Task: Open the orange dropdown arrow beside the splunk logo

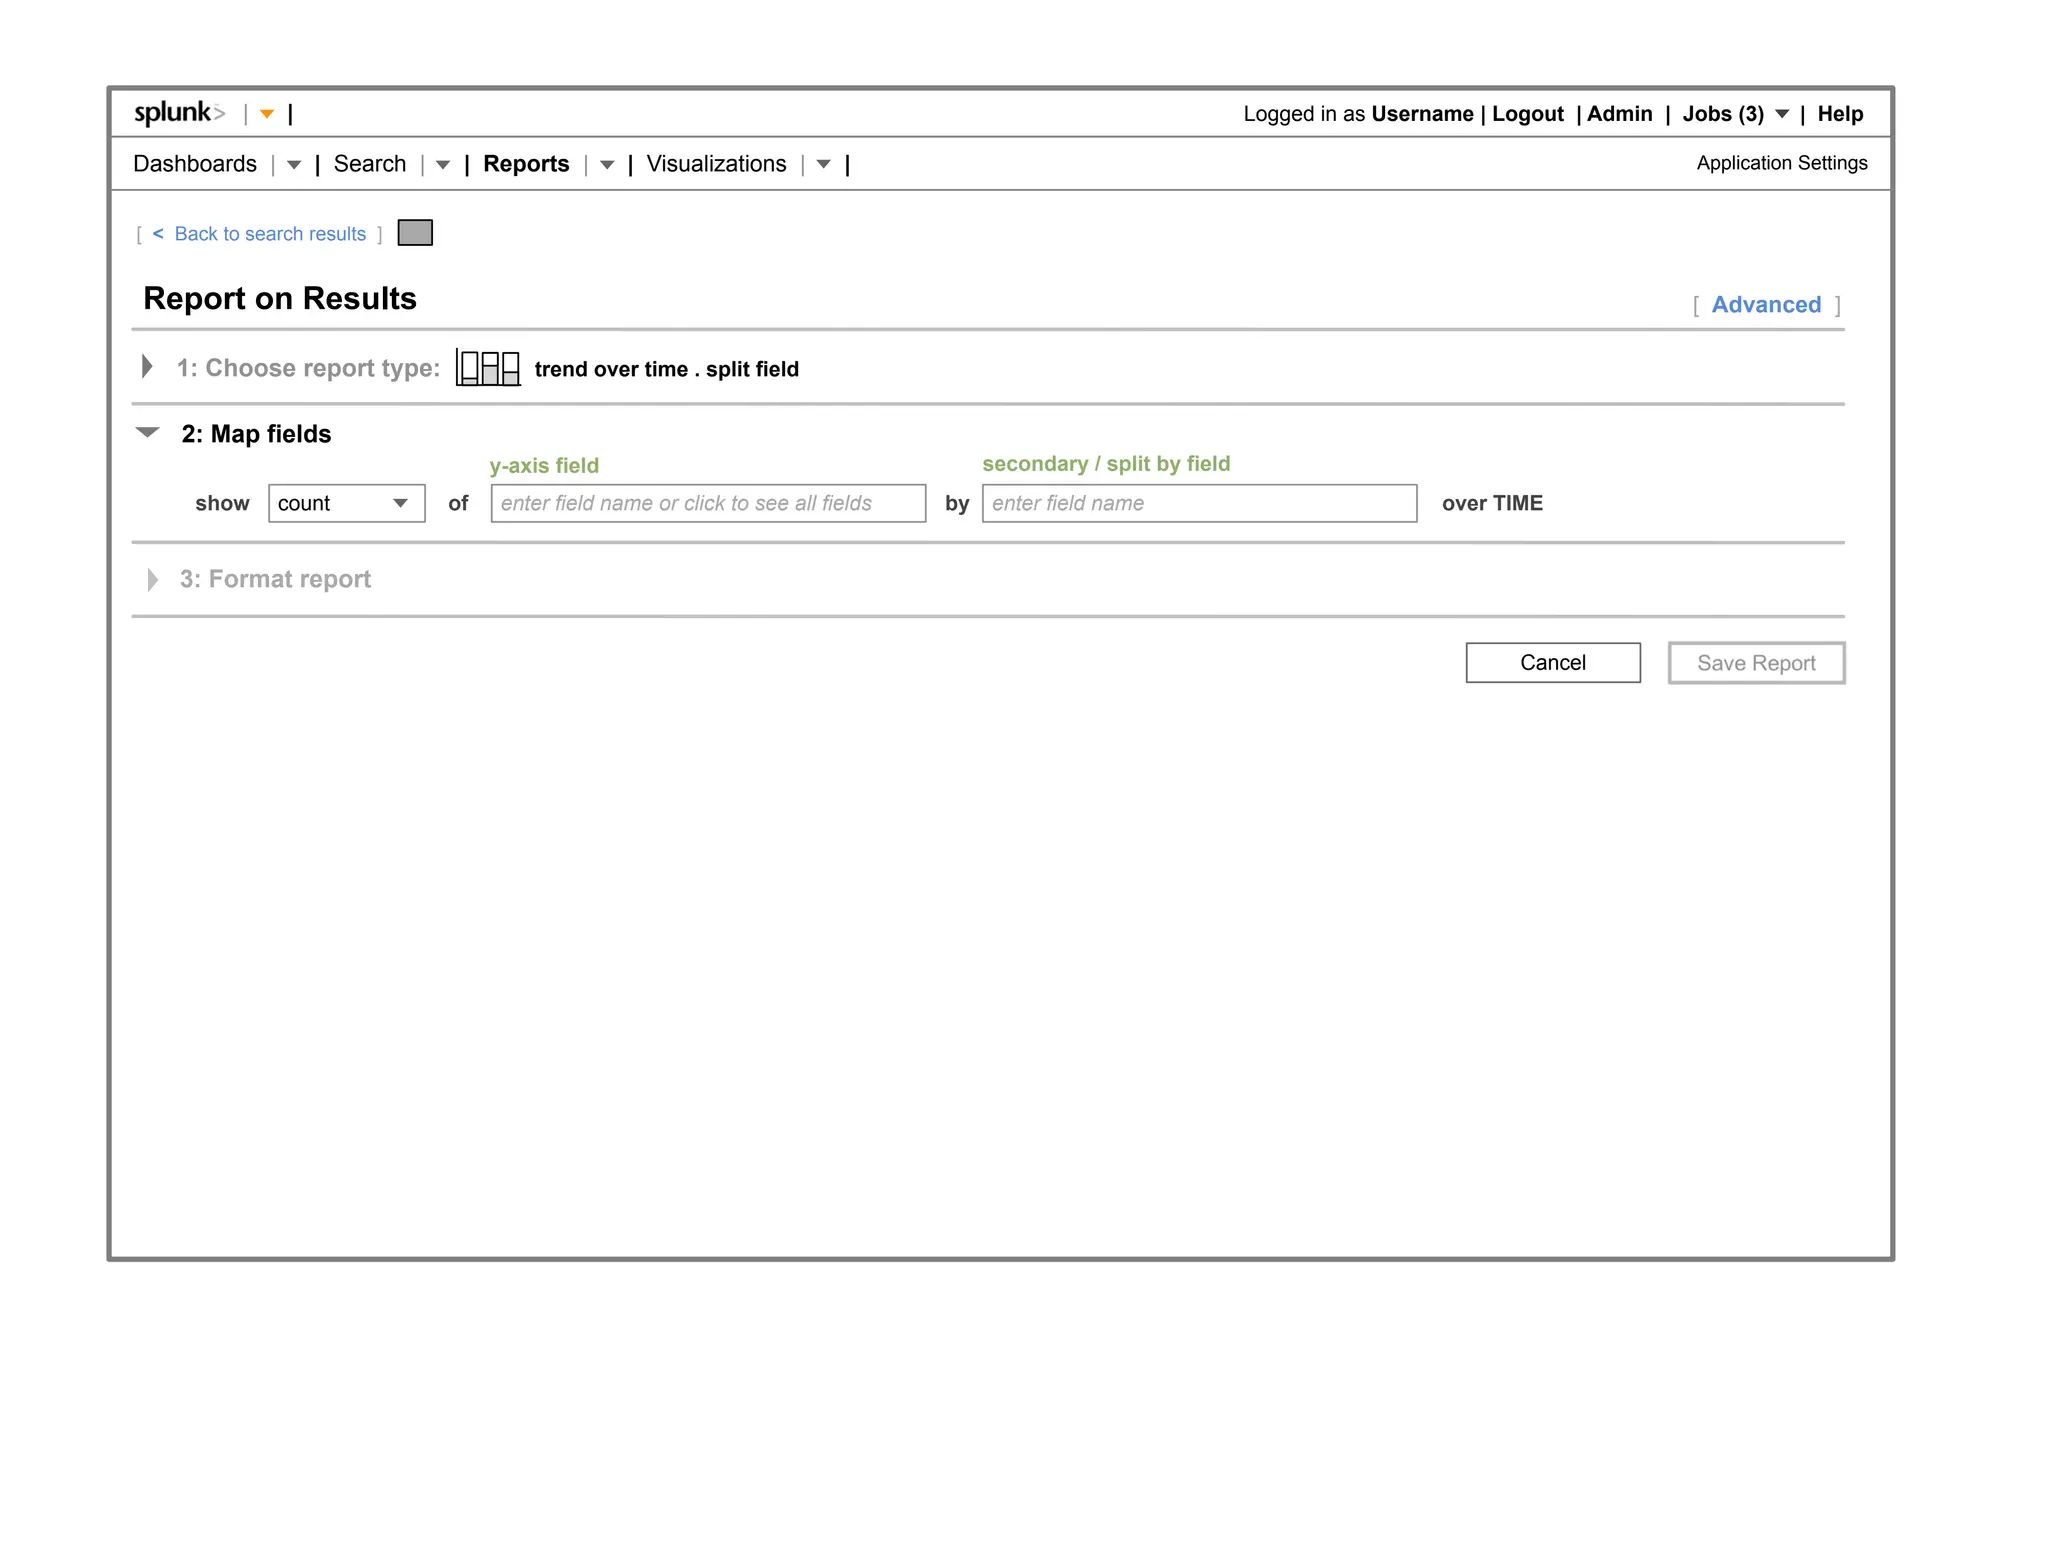Action: (x=267, y=114)
